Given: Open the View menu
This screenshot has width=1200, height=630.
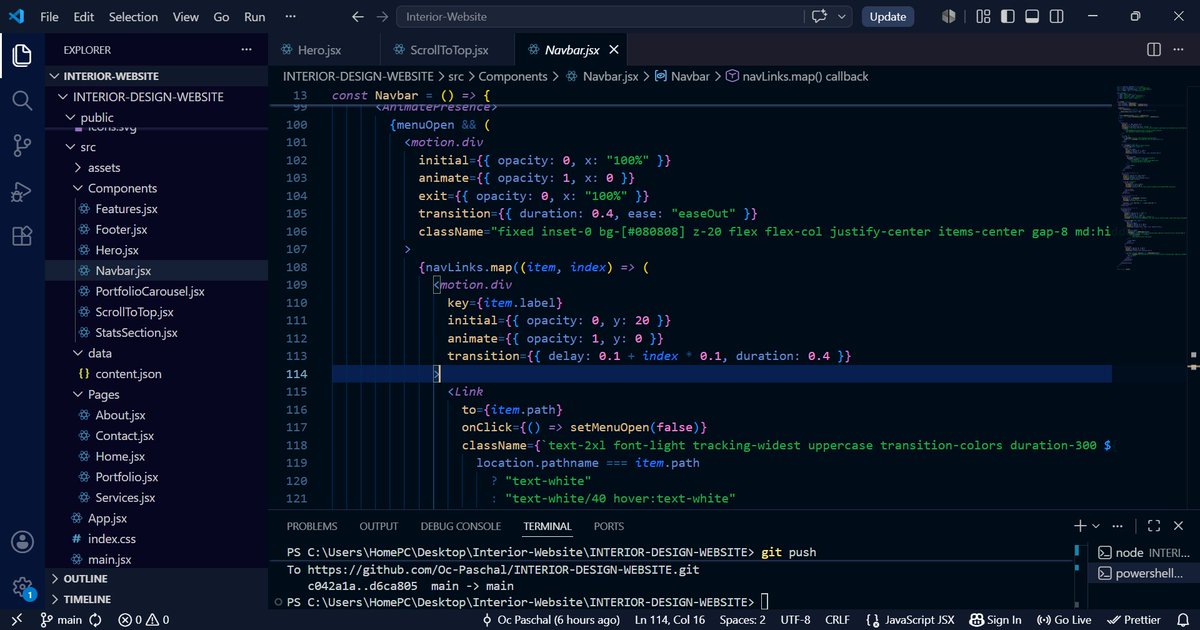Looking at the screenshot, I should pos(185,16).
